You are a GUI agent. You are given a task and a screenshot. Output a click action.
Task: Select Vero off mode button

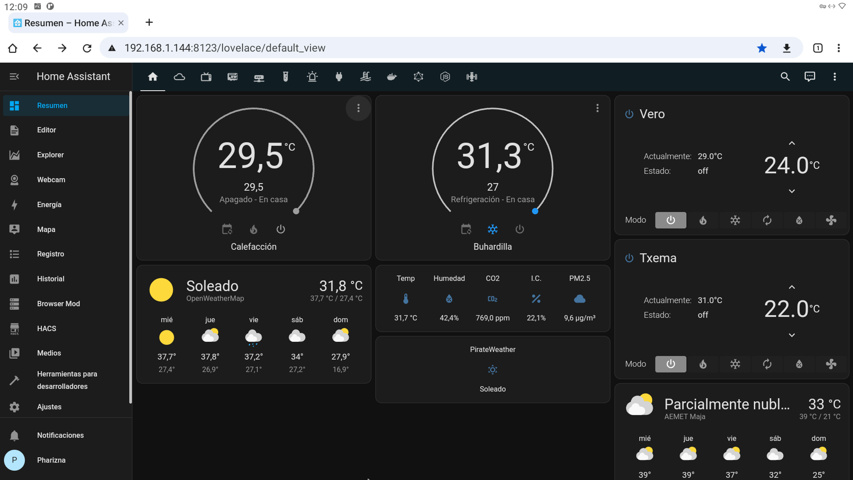coord(670,220)
